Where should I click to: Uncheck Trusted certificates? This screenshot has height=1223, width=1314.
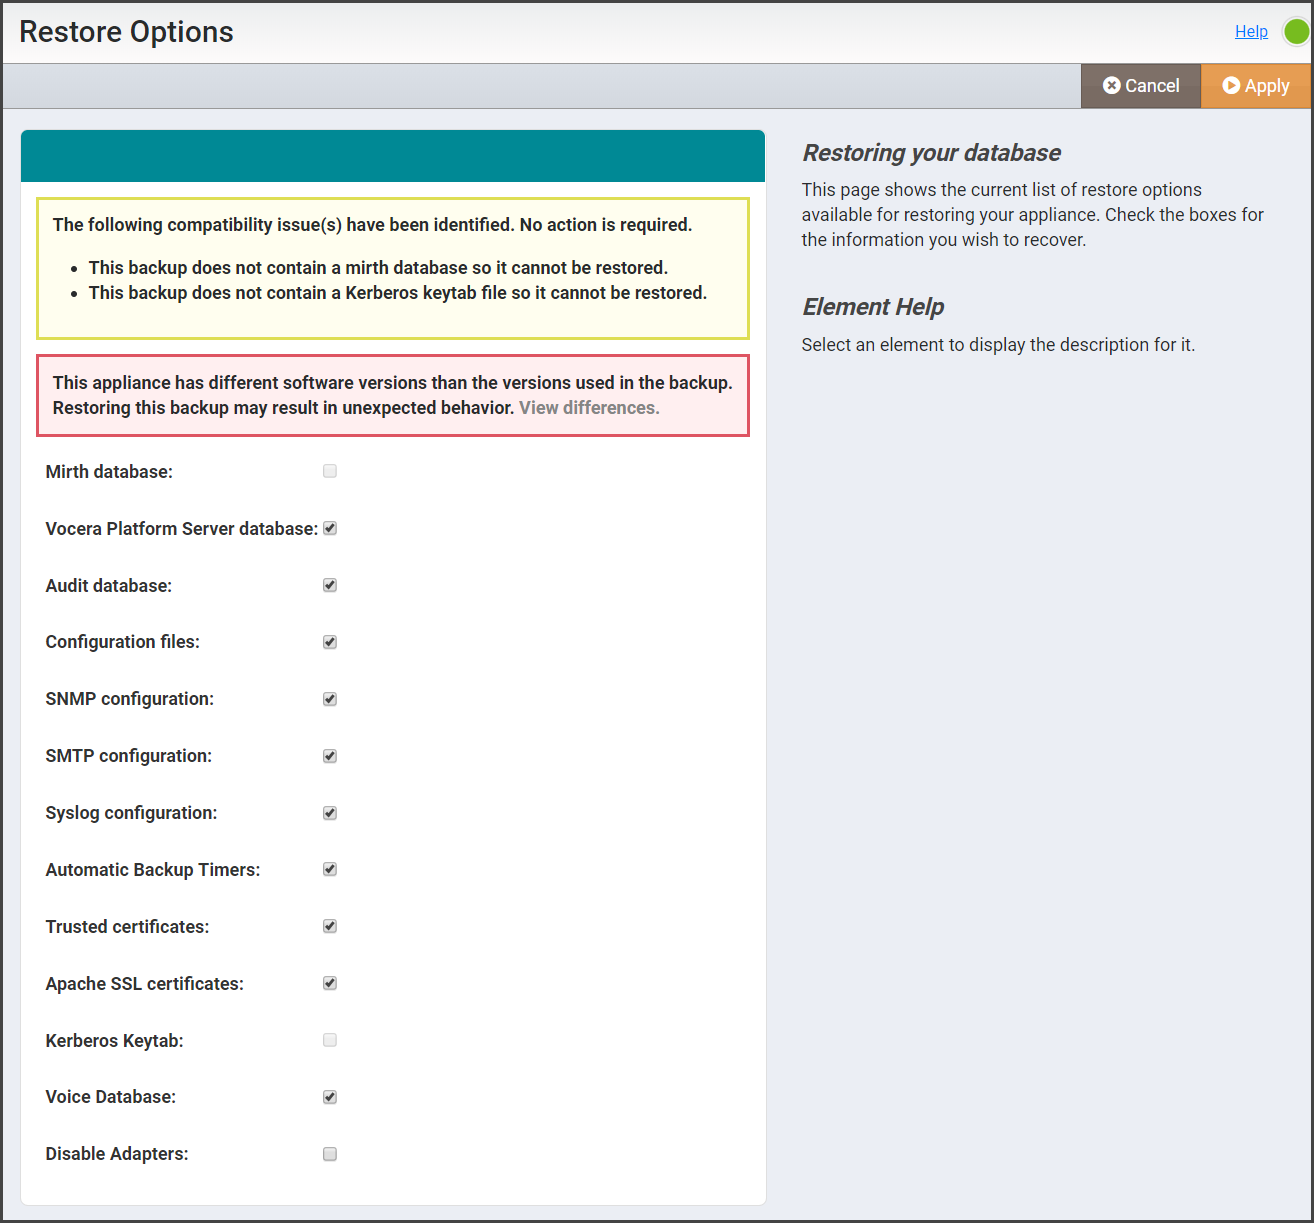(329, 926)
